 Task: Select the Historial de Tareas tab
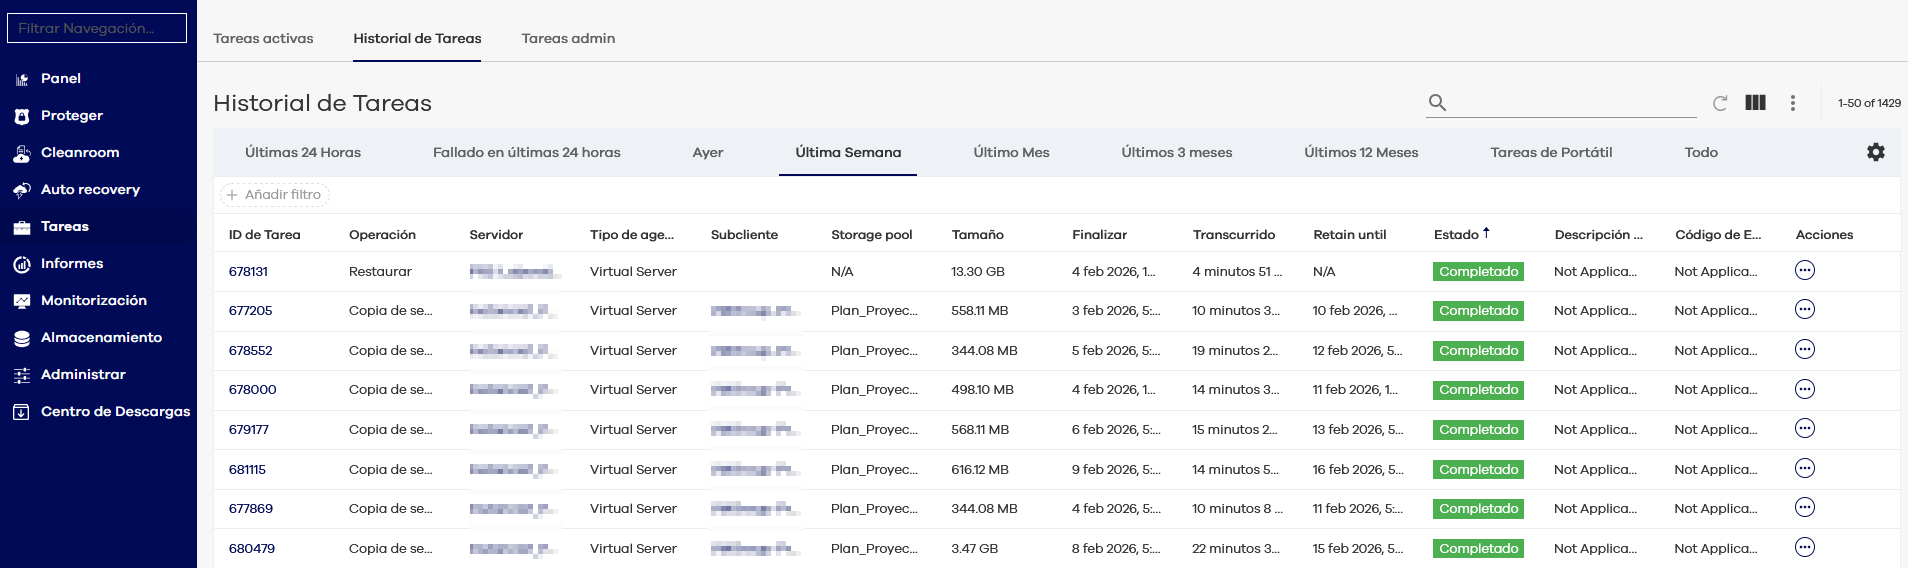[x=417, y=38]
